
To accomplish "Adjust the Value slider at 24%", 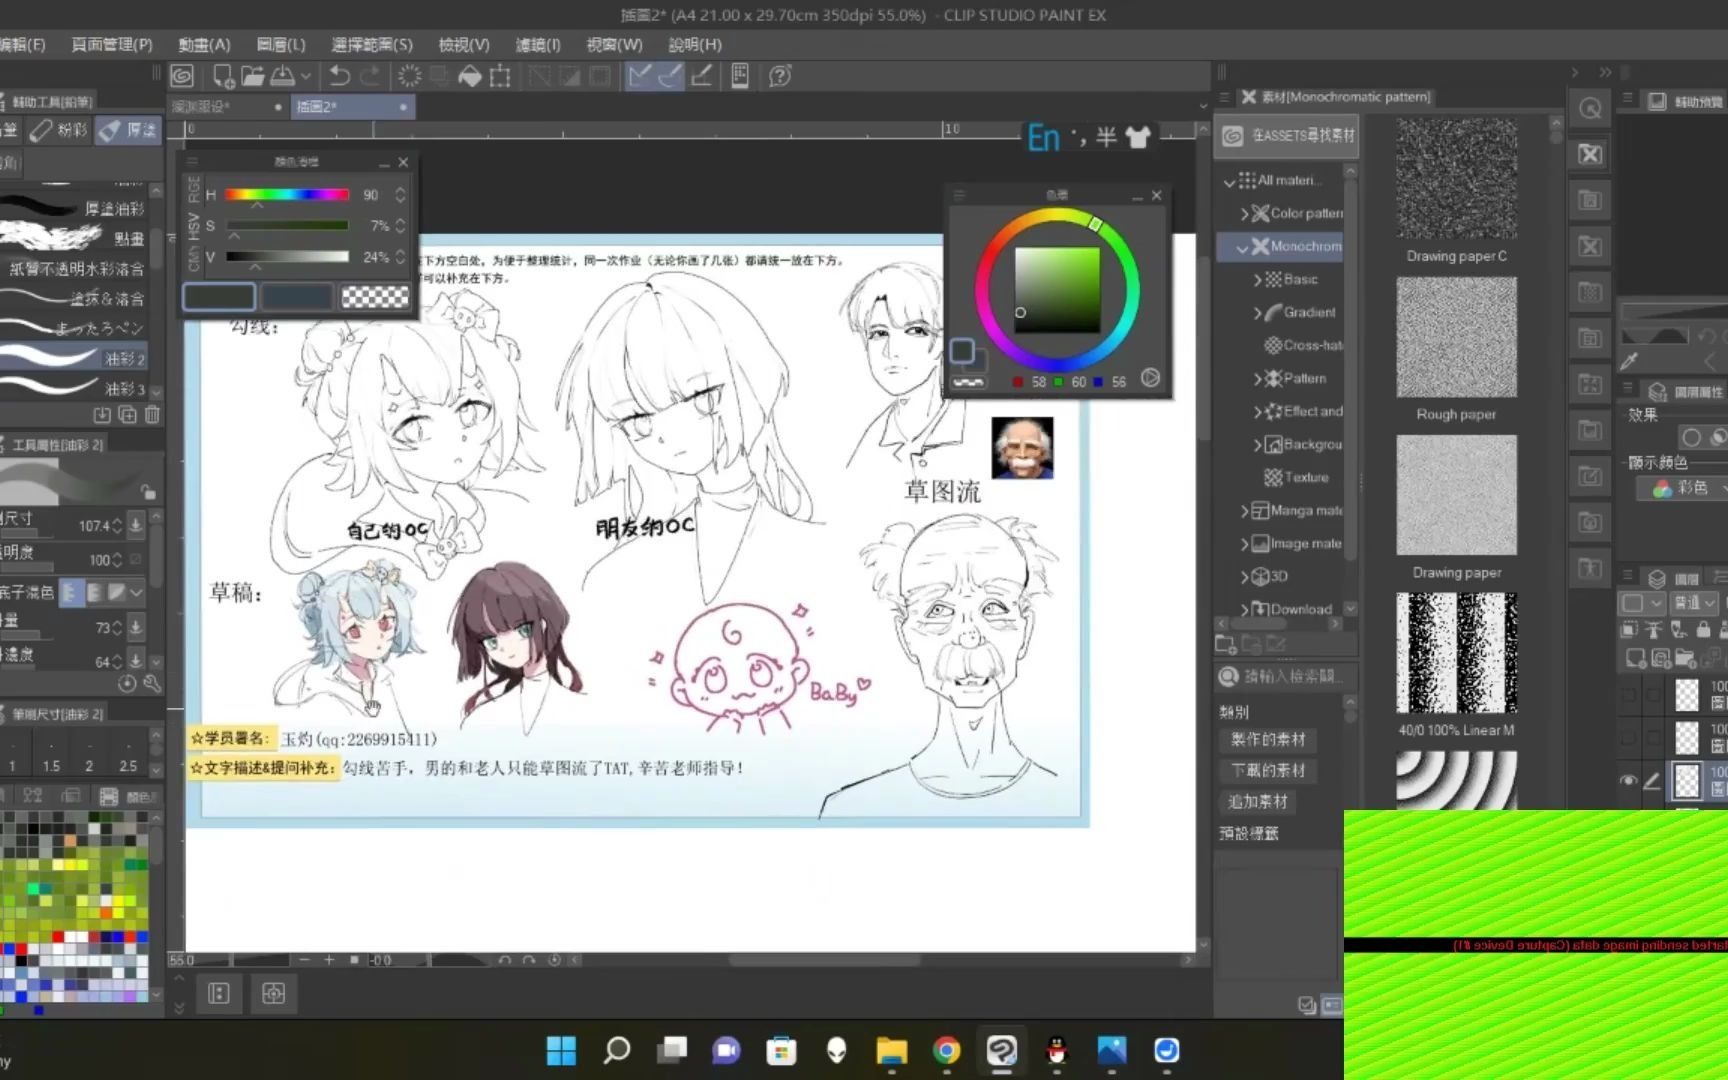I will 287,257.
